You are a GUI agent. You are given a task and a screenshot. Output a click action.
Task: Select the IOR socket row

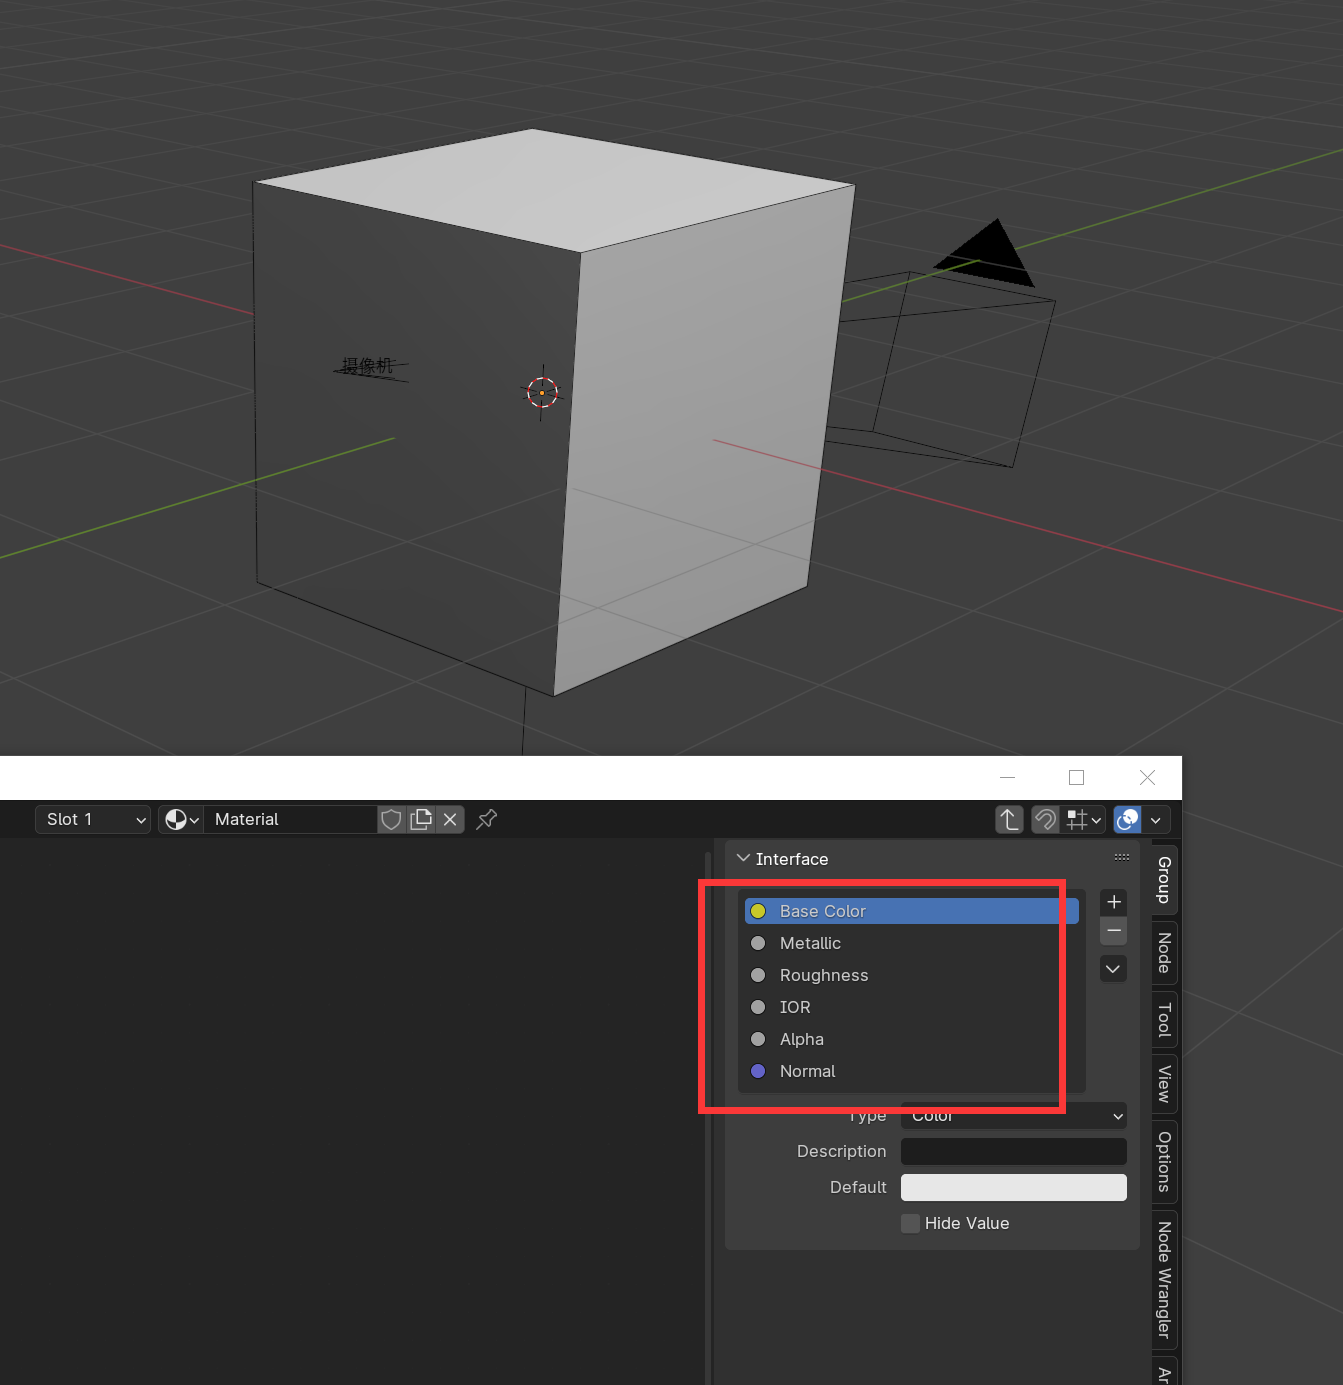click(x=912, y=1007)
